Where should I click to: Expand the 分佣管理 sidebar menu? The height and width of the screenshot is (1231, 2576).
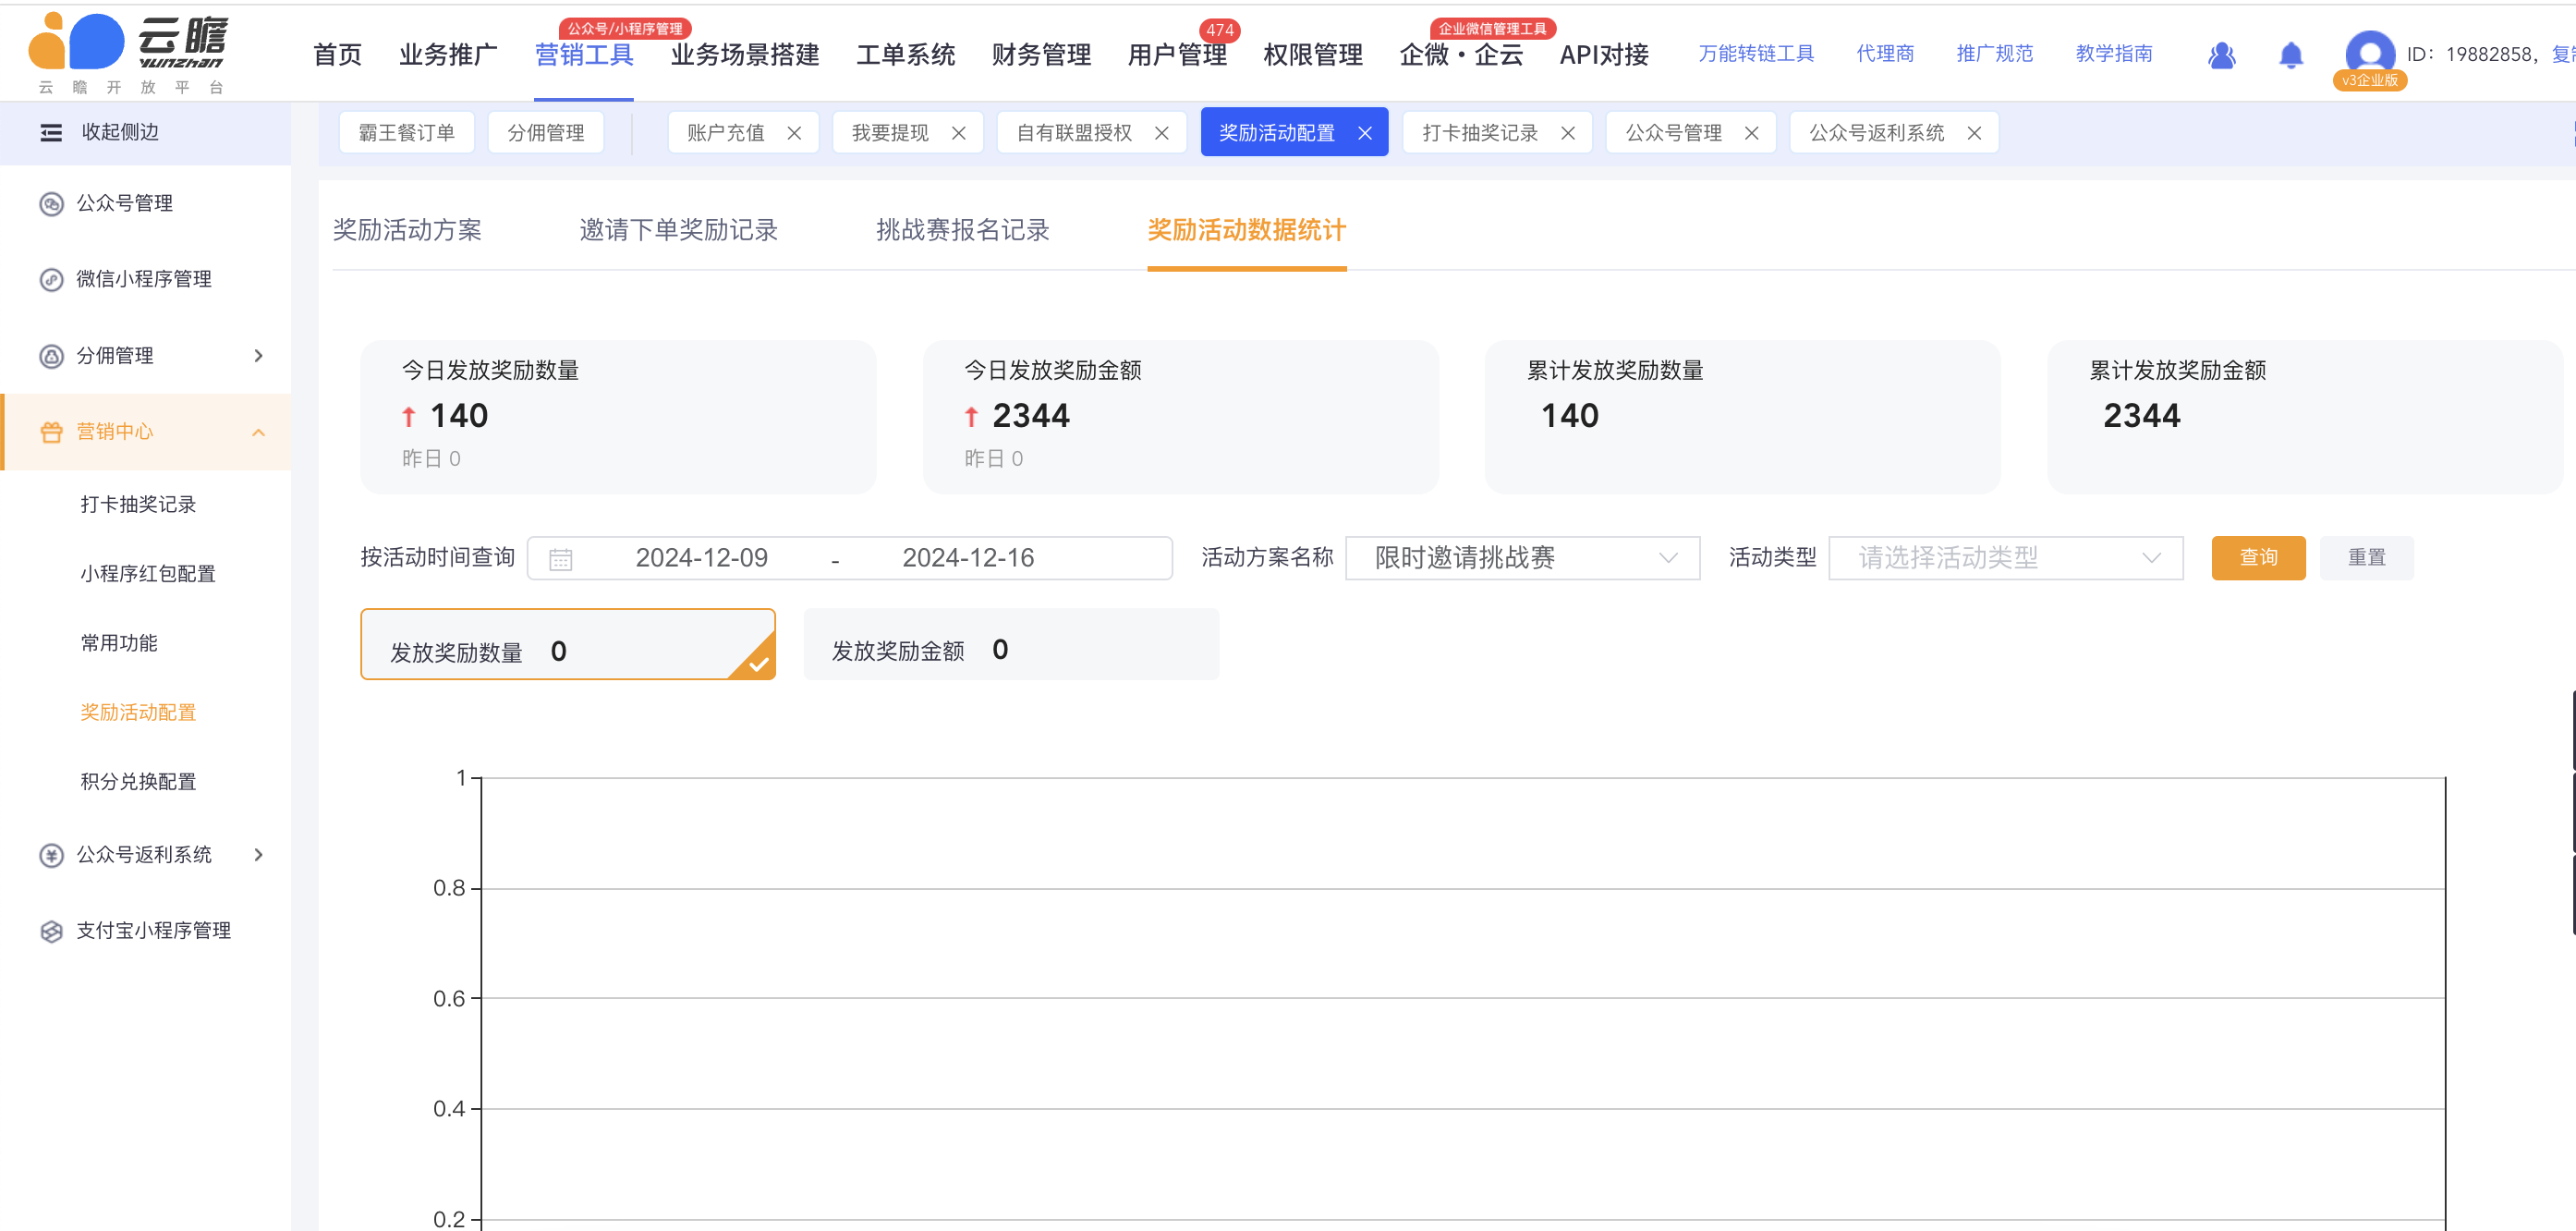(x=259, y=356)
